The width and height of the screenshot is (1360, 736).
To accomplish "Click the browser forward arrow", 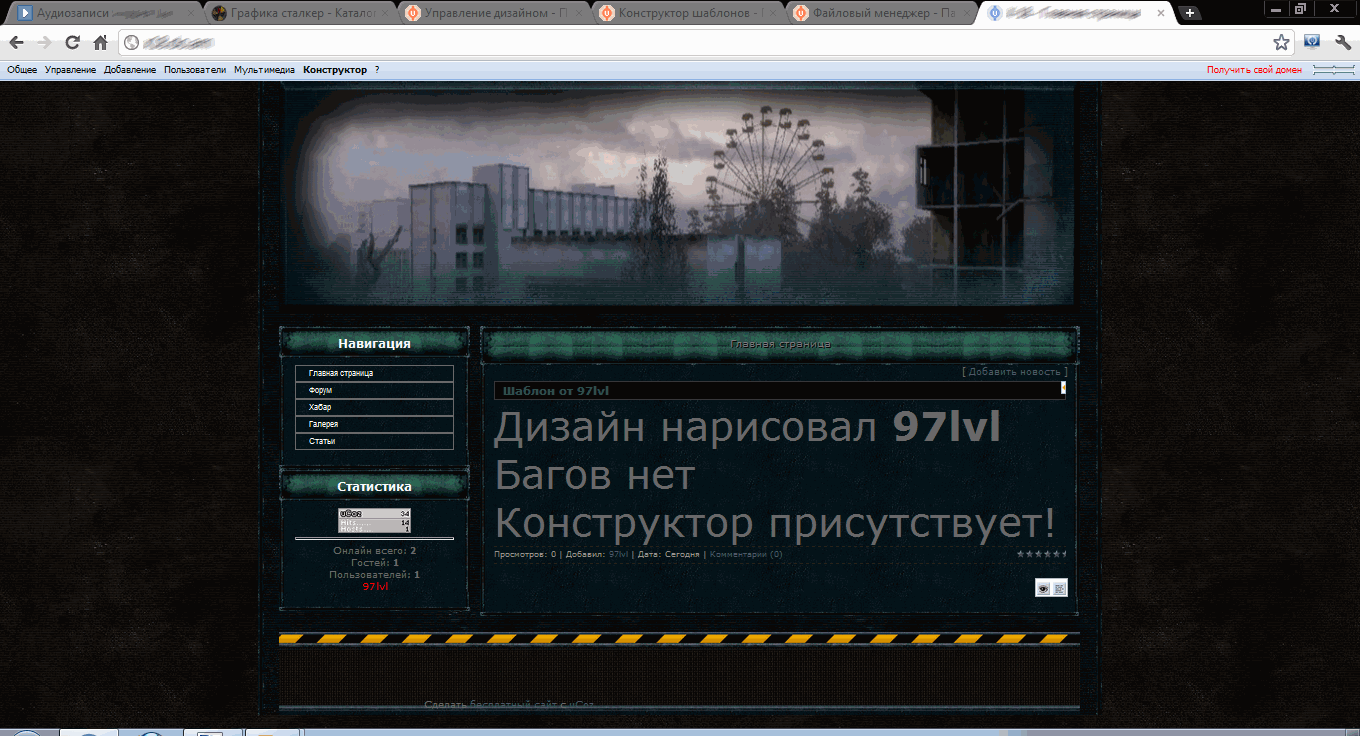I will [44, 43].
